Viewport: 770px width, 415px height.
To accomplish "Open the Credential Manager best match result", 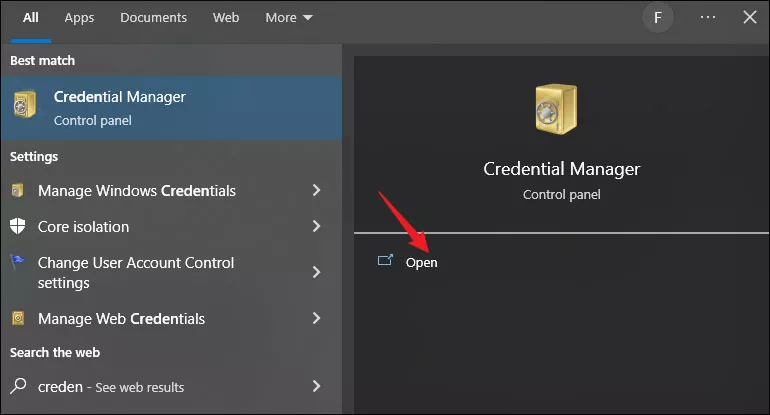I will click(171, 108).
